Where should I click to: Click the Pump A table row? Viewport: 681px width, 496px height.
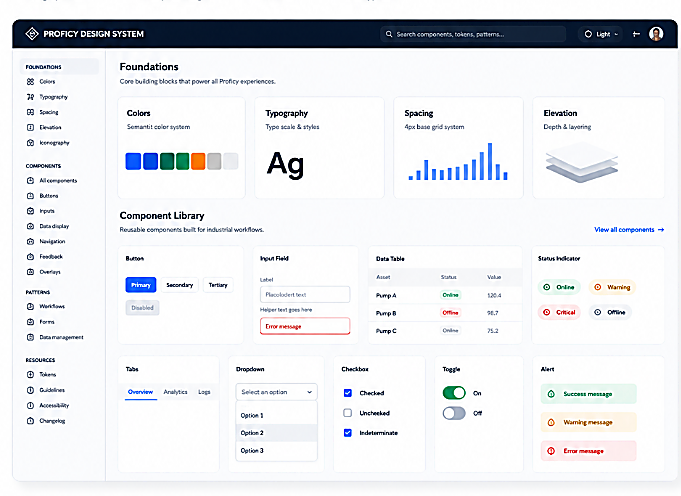point(445,295)
